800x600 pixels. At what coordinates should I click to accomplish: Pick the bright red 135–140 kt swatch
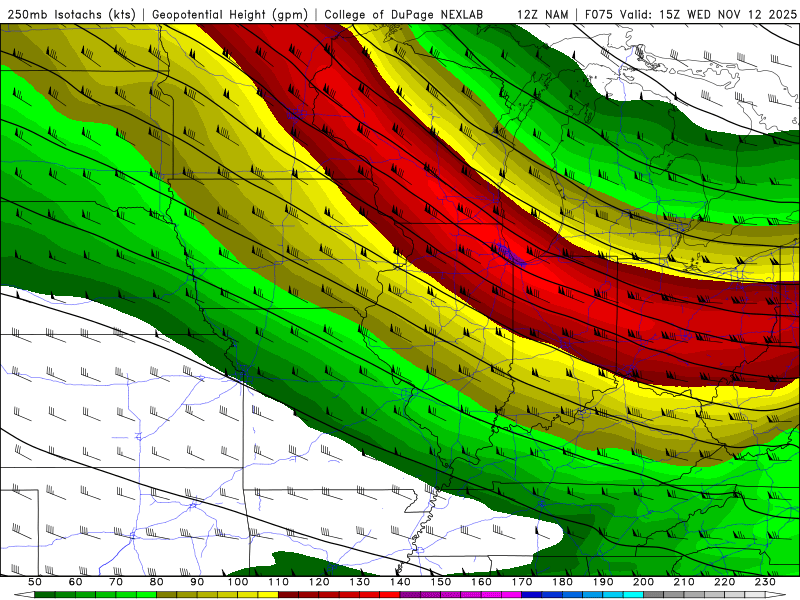pyautogui.click(x=390, y=594)
